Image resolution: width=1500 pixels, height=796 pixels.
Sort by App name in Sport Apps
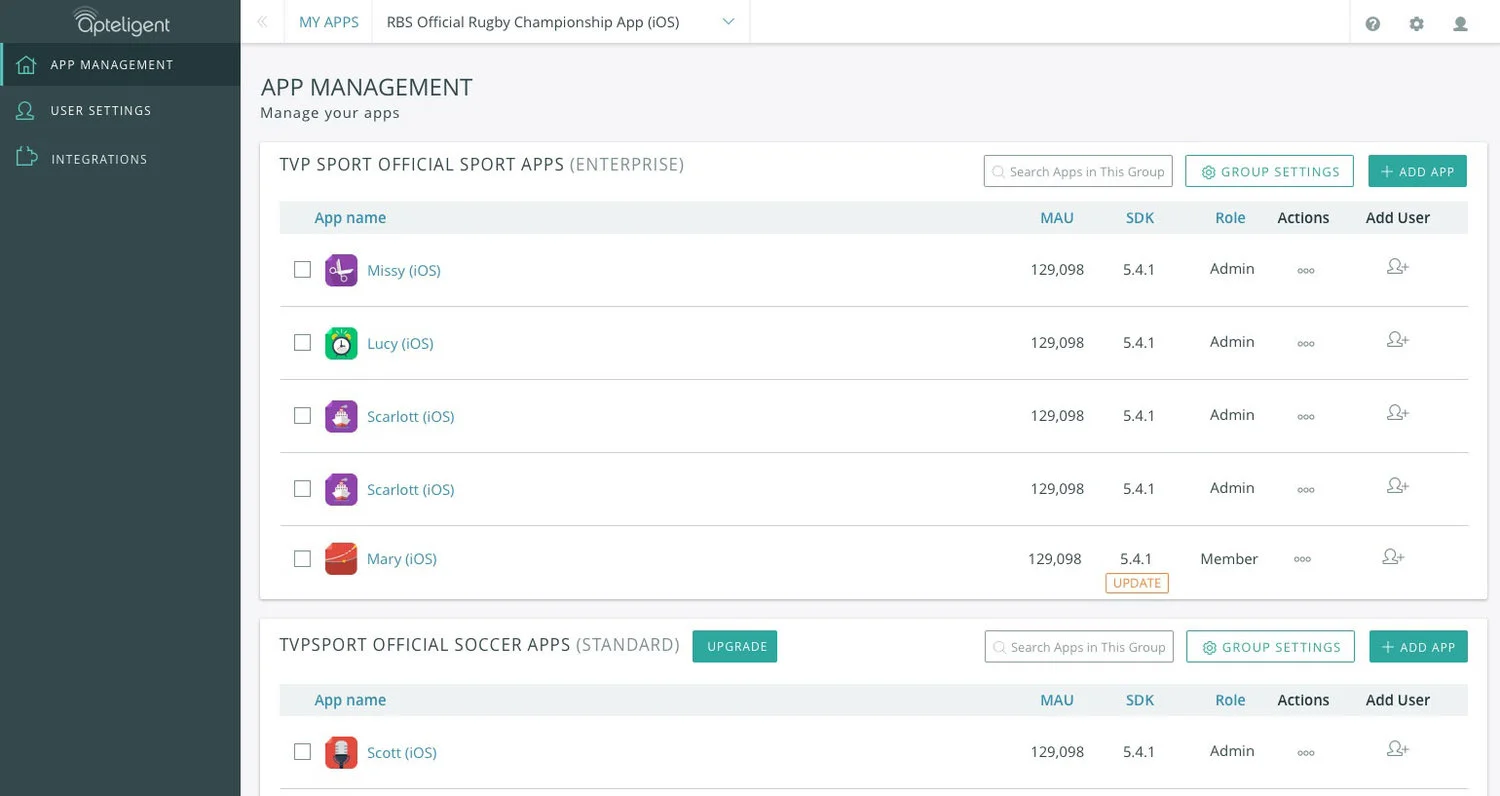(x=350, y=218)
